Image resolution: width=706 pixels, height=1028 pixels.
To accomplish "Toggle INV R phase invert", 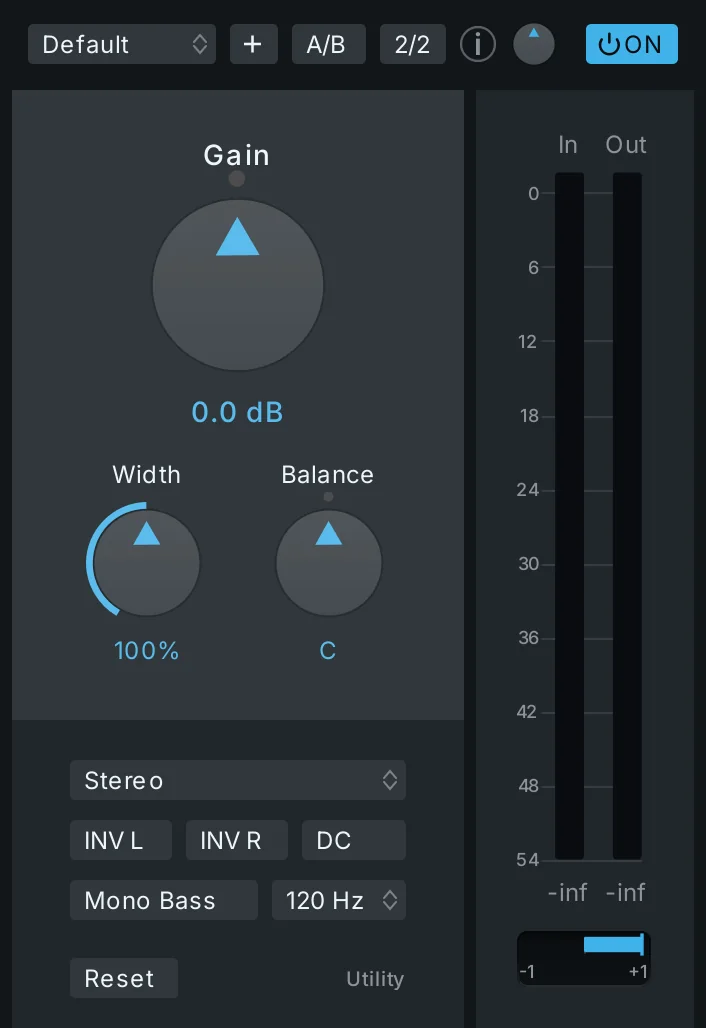I will (x=237, y=840).
